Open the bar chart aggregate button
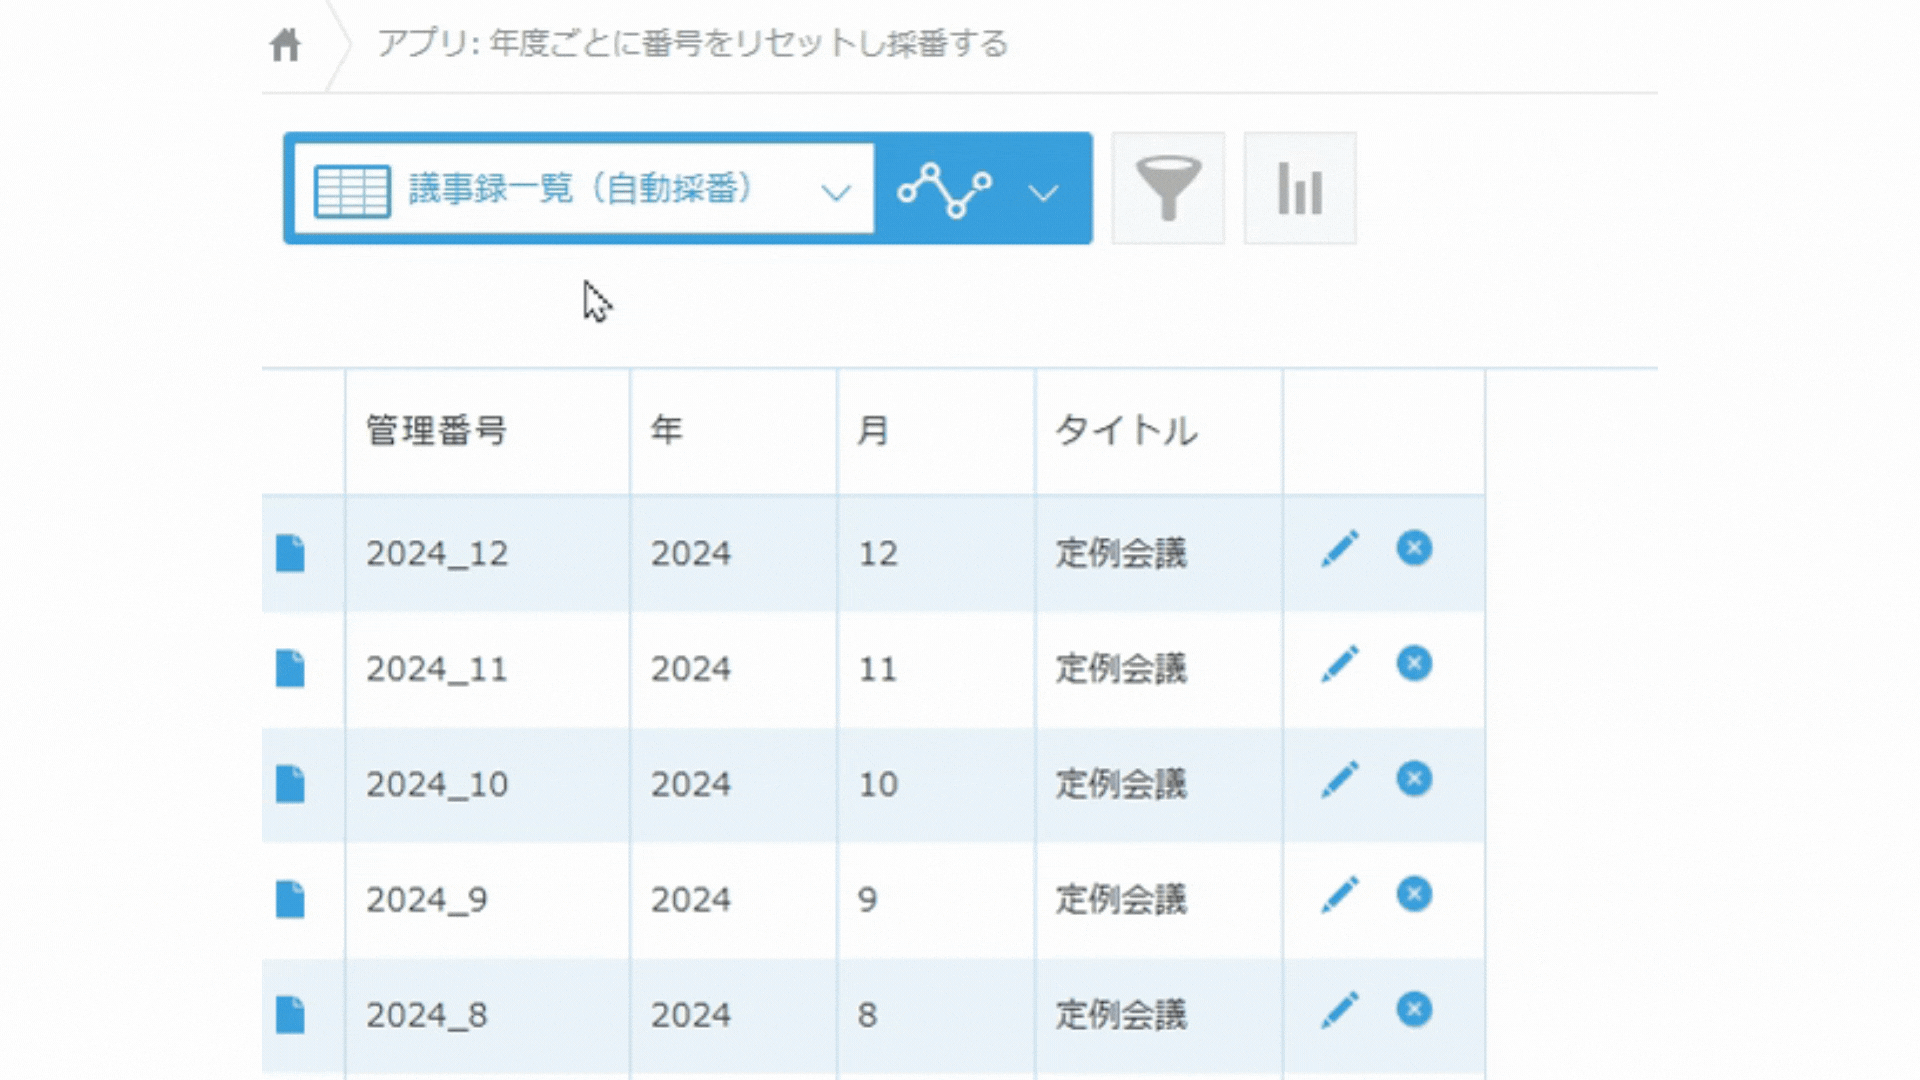Screen dimensions: 1920x1080 1300,188
